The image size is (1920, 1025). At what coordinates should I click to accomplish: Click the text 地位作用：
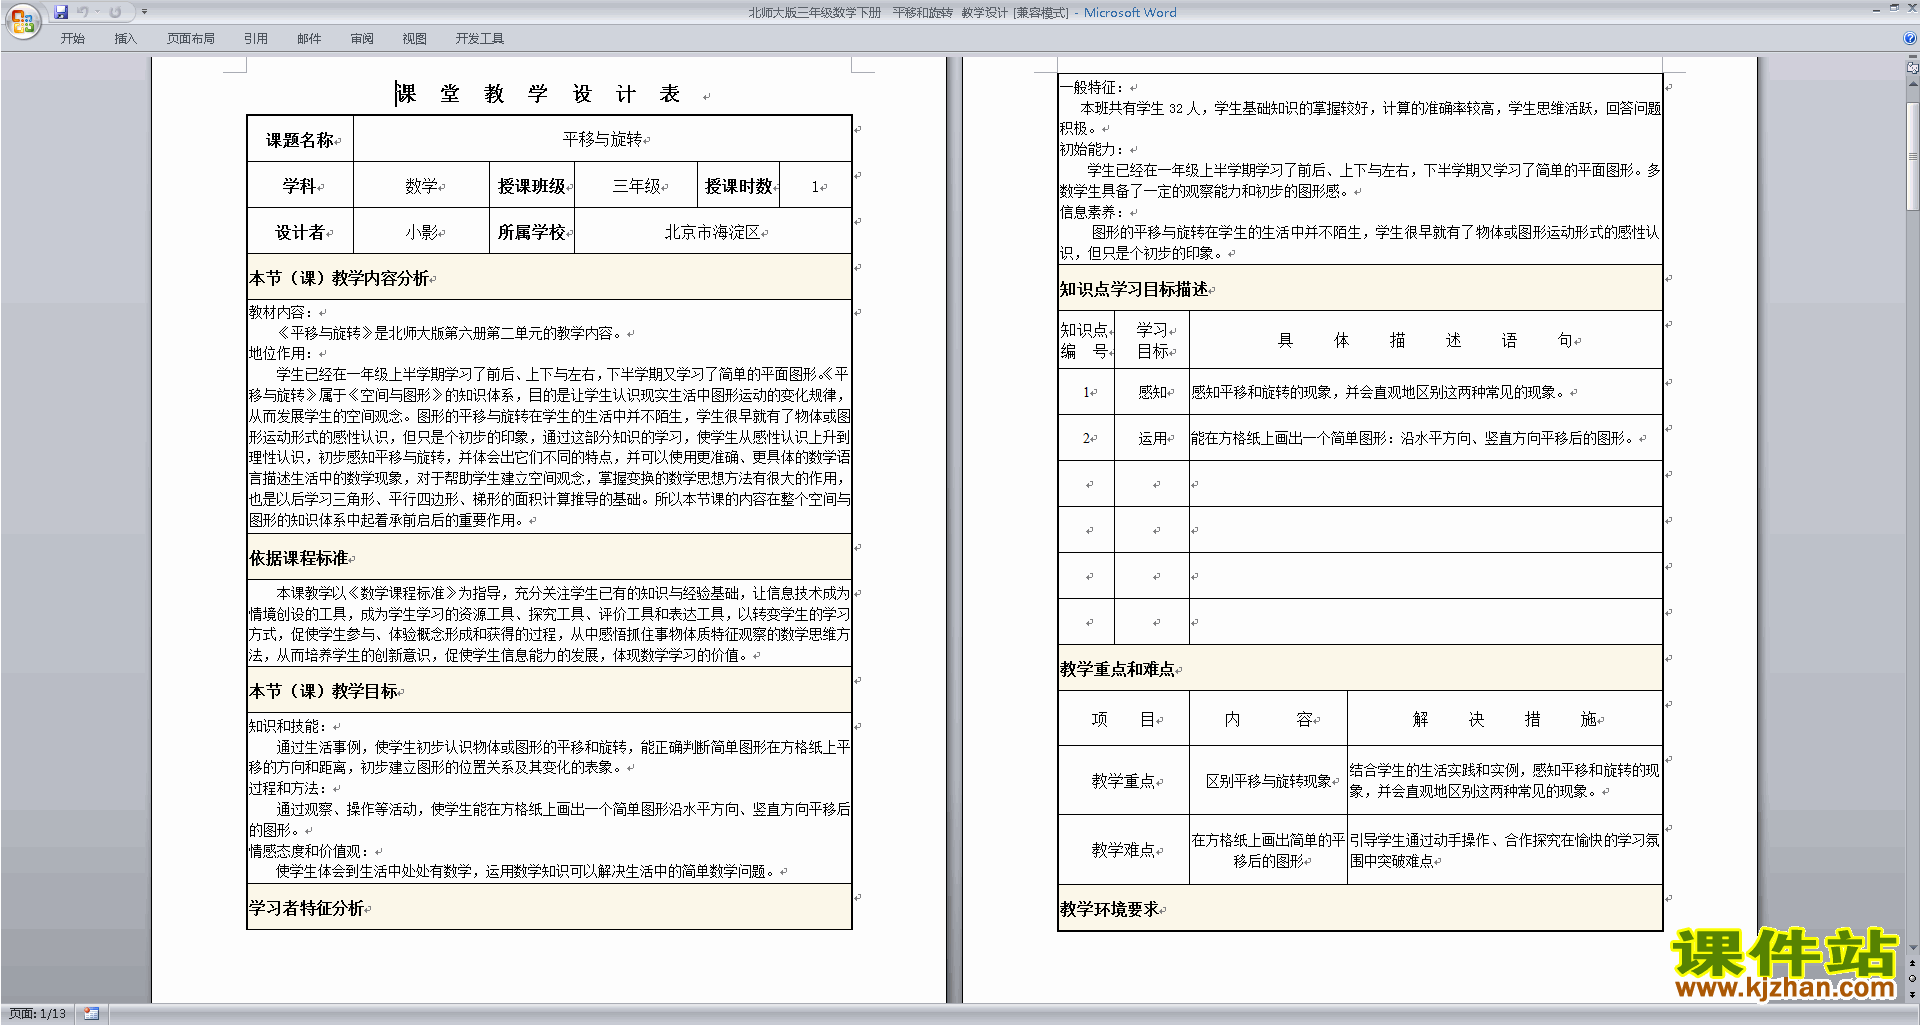(282, 353)
